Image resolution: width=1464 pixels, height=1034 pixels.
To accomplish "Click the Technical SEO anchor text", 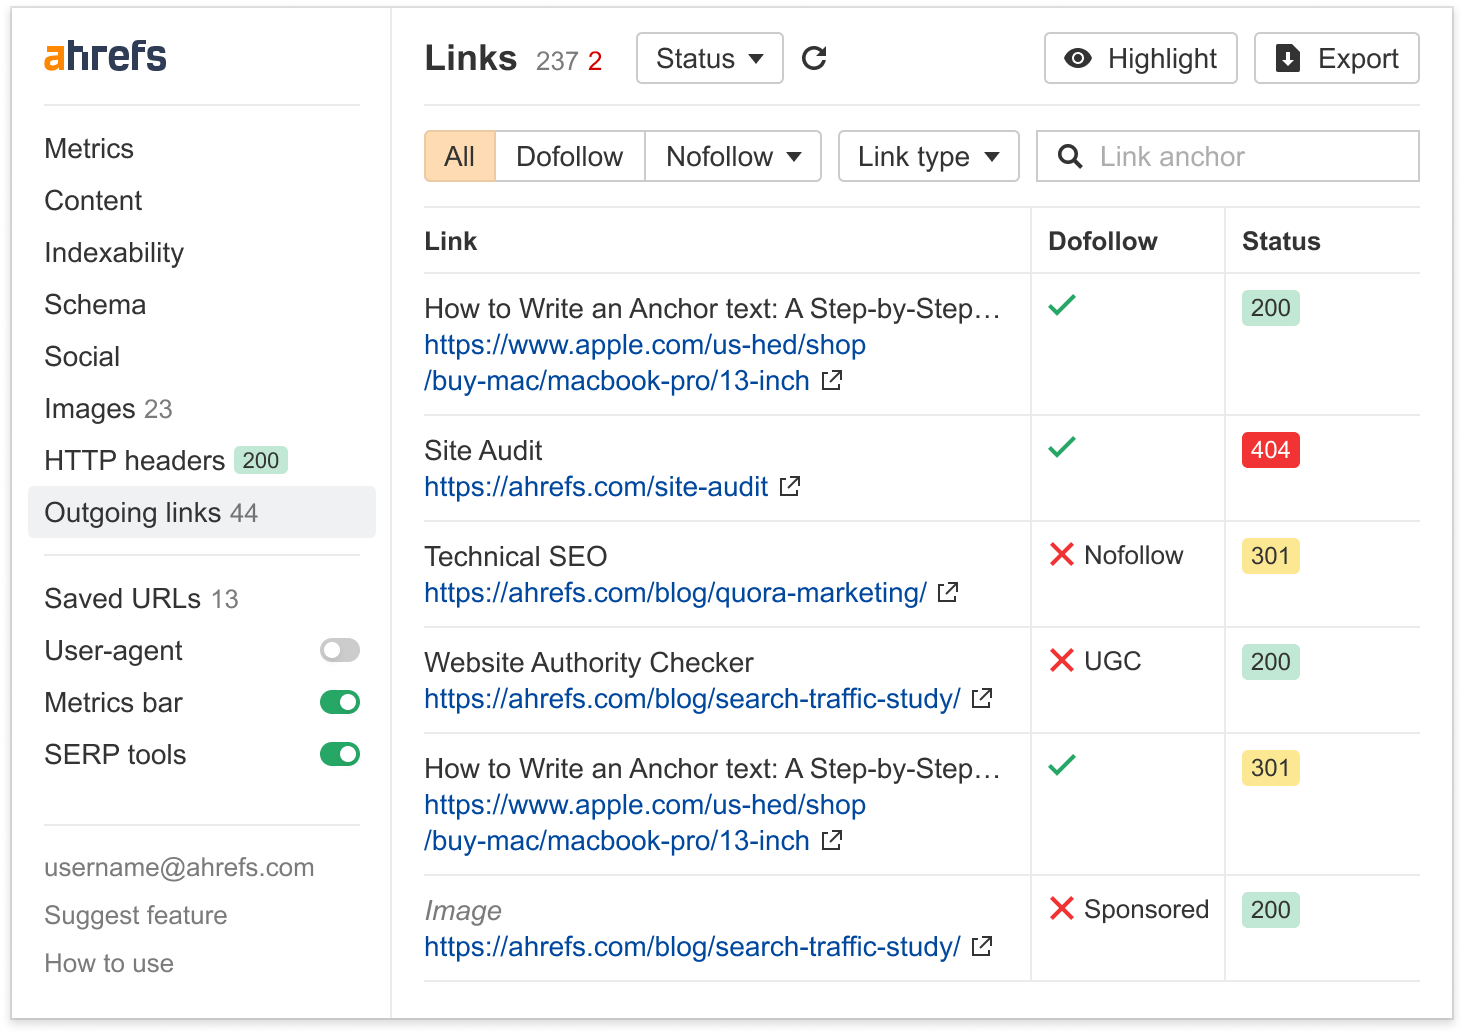I will pyautogui.click(x=516, y=556).
